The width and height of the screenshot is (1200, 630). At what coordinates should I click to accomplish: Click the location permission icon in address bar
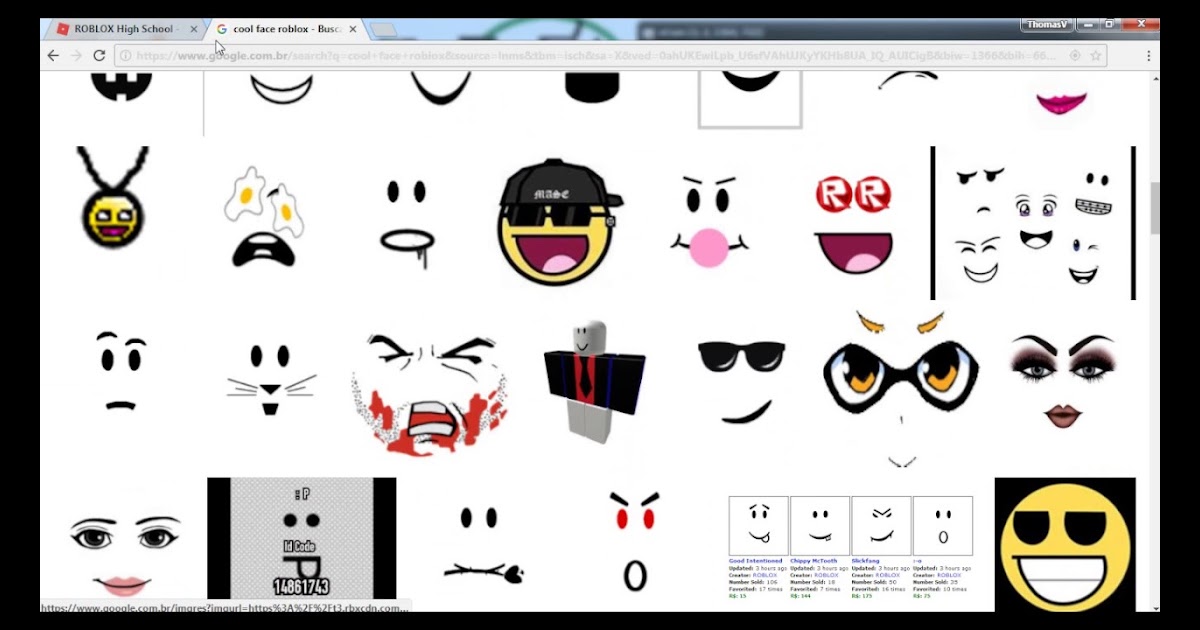[1074, 56]
